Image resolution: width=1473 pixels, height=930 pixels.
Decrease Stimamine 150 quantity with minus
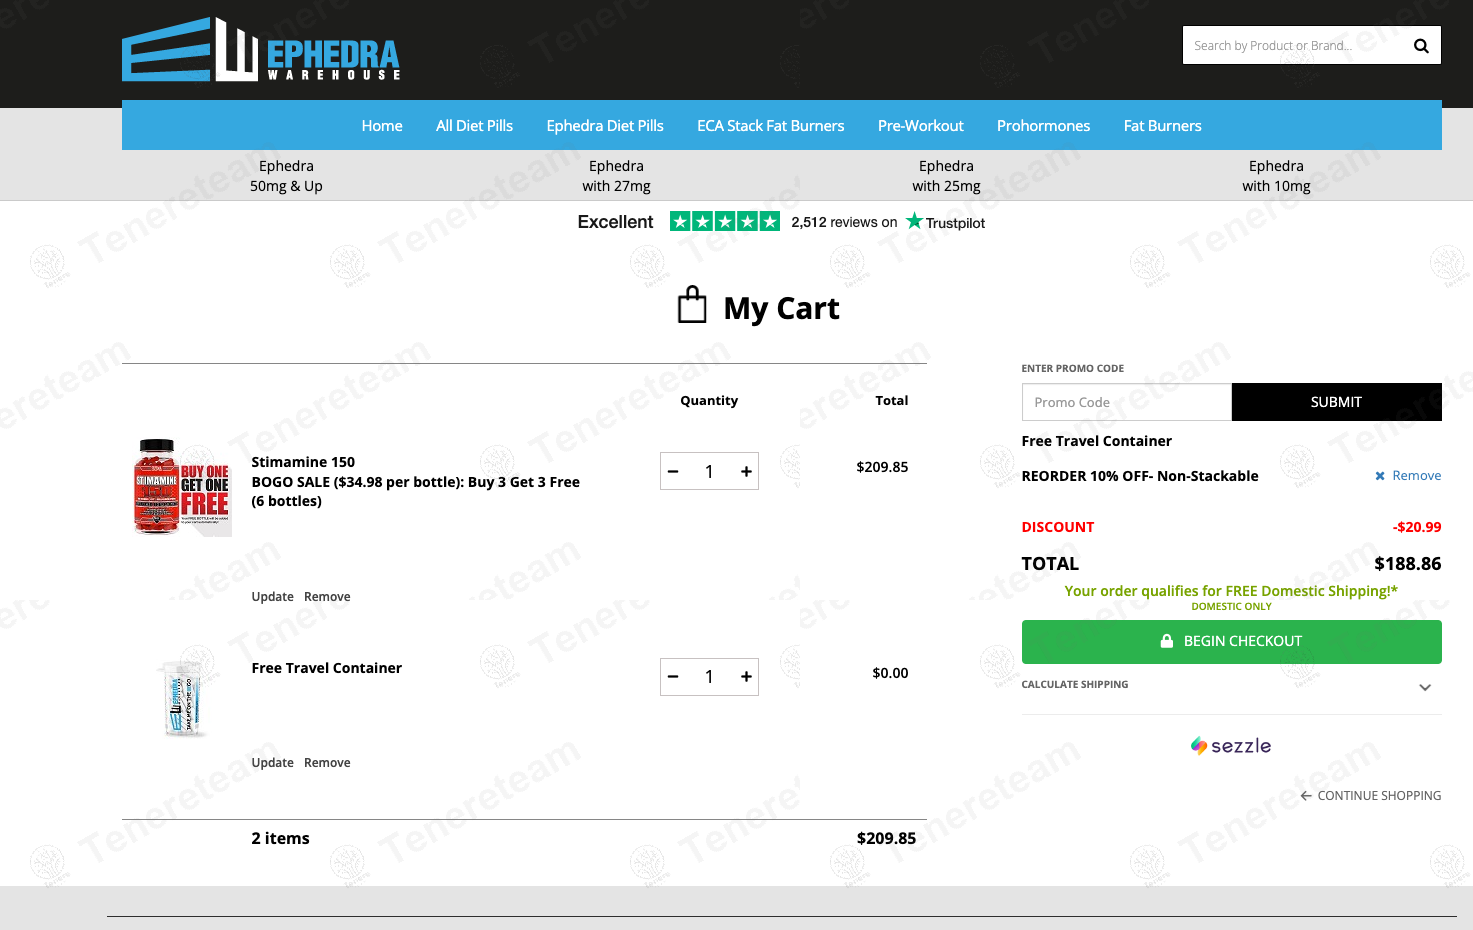click(673, 472)
